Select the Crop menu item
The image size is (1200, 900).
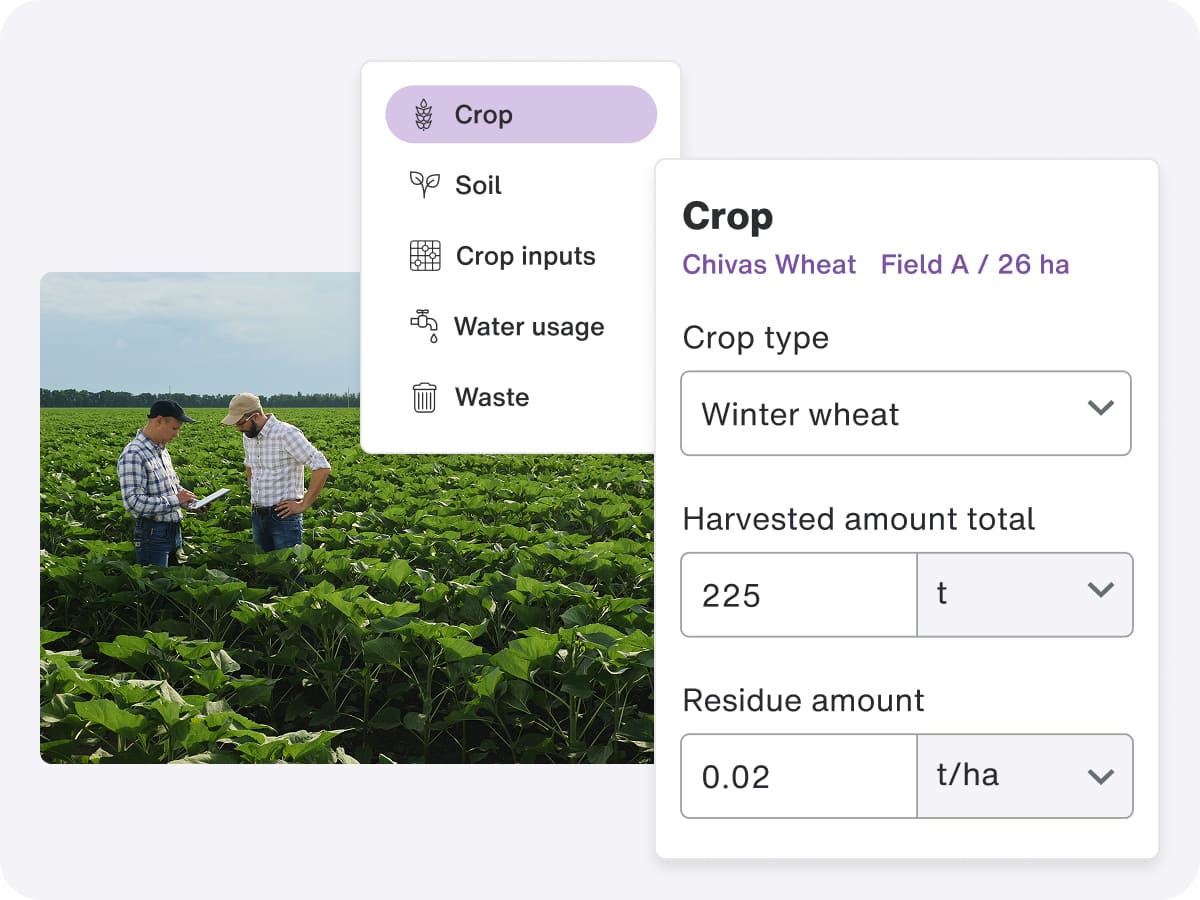pos(521,115)
